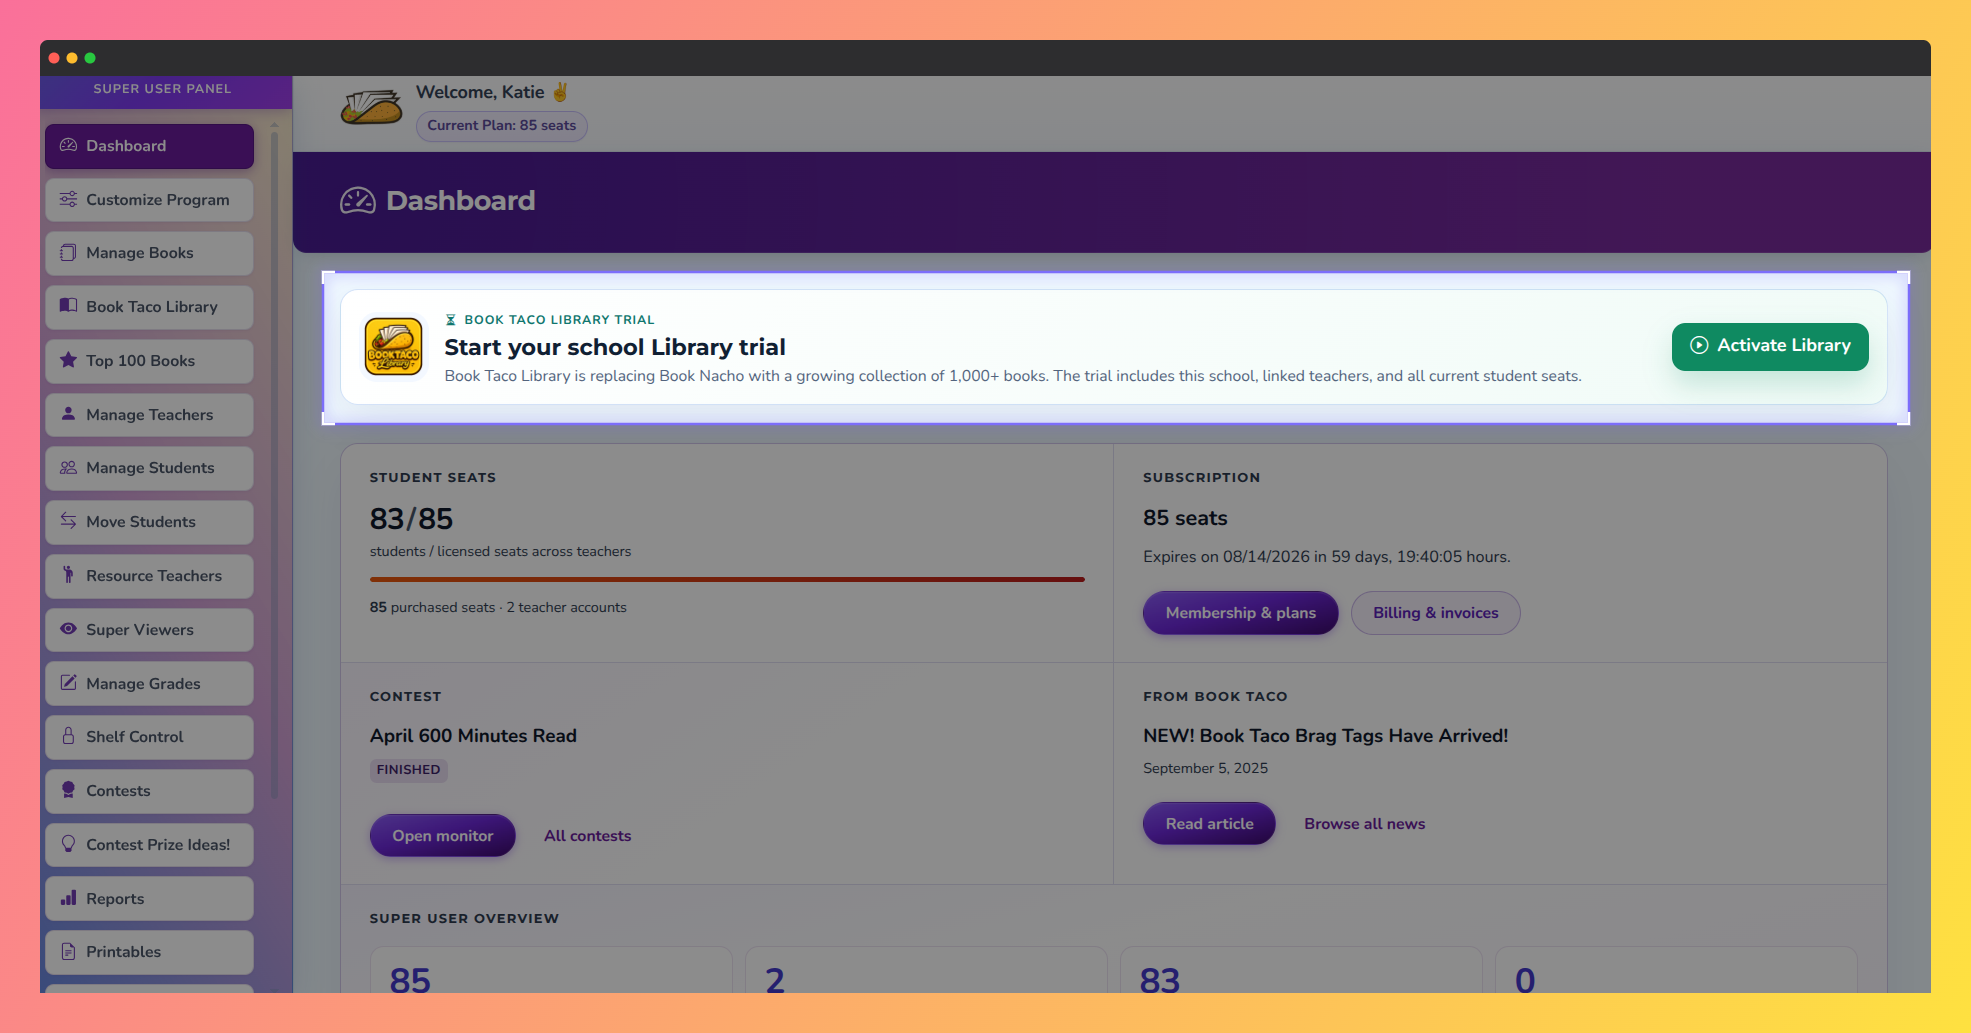
Task: Click the Welcome, Katie greeting
Action: pos(491,92)
